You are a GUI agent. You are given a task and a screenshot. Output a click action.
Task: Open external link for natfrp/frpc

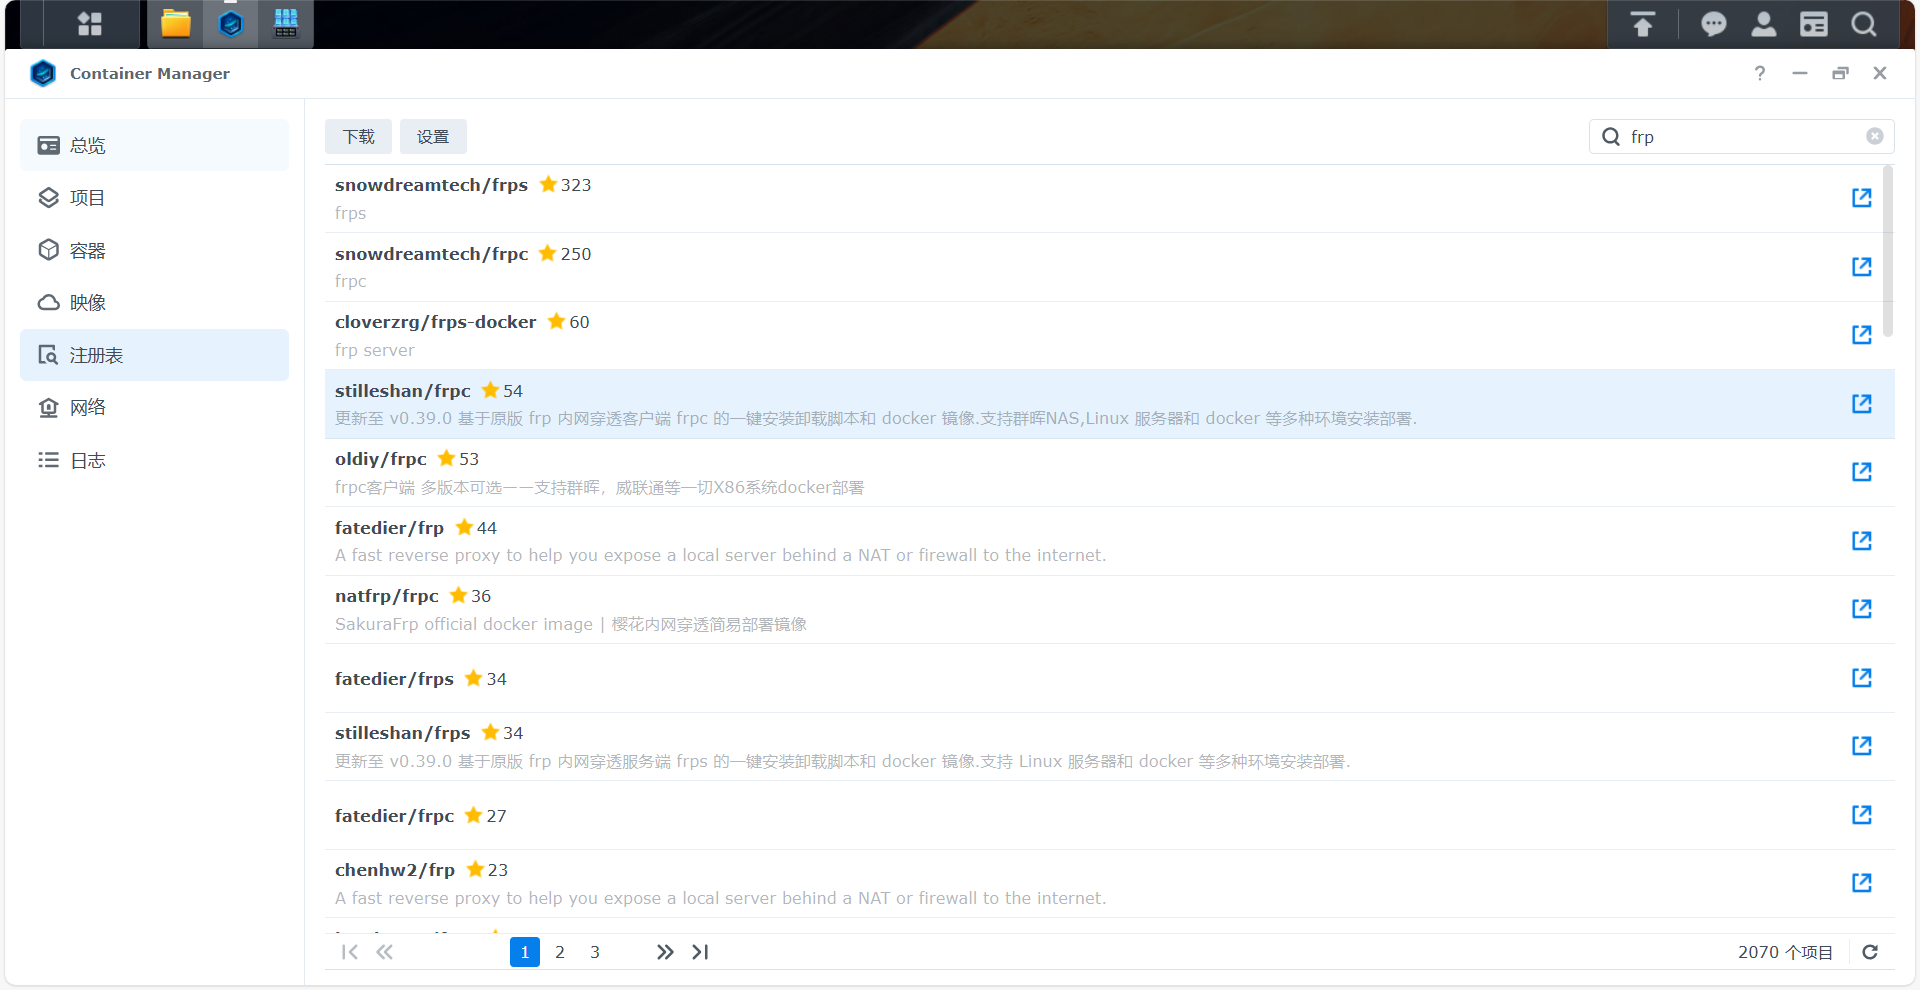(1861, 609)
